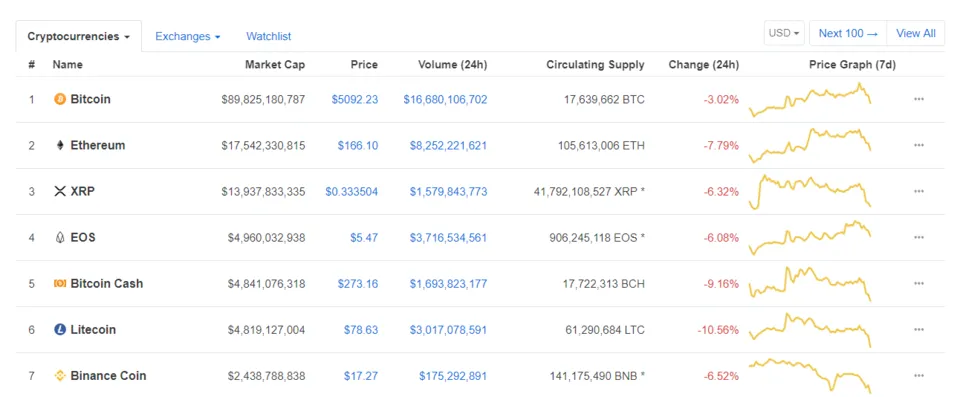Image resolution: width=960 pixels, height=397 pixels.
Task: Click Binance Coin price $17.27
Action: click(361, 376)
